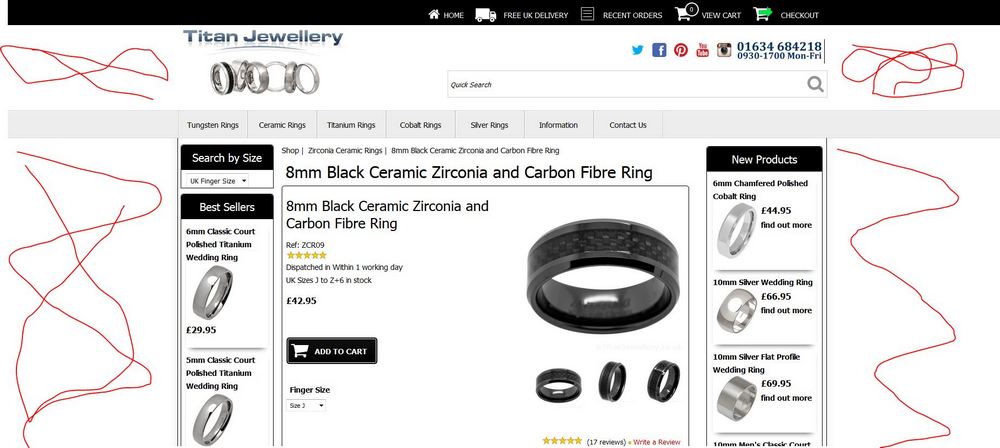Screen dimensions: 1000x448
Task: Click the Home house icon
Action: tap(434, 14)
